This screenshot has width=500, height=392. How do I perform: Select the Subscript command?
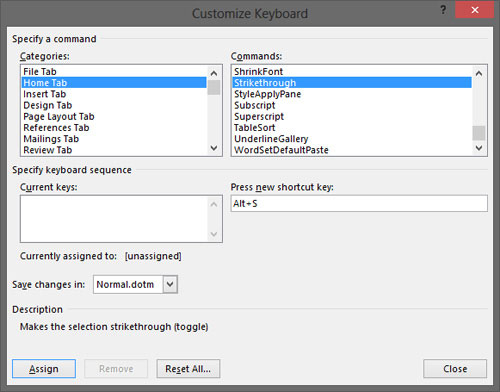pyautogui.click(x=255, y=105)
